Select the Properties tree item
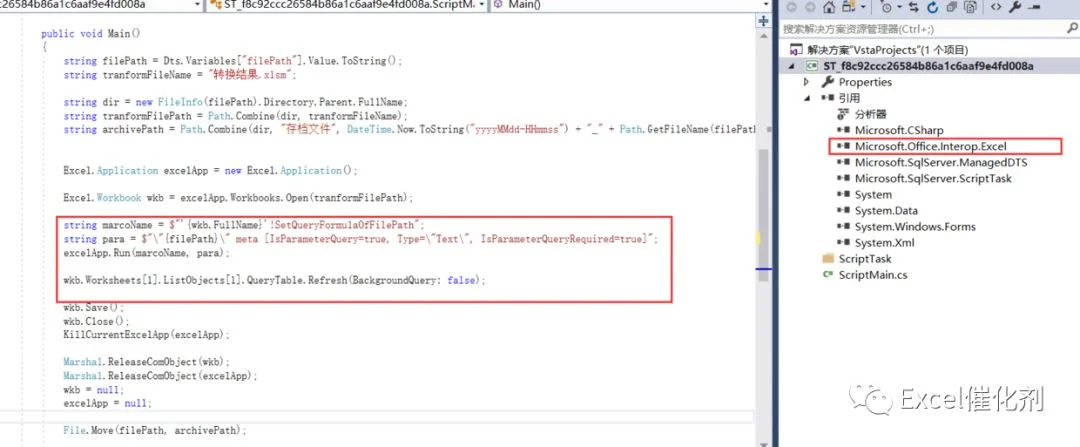1080x447 pixels. pos(865,82)
